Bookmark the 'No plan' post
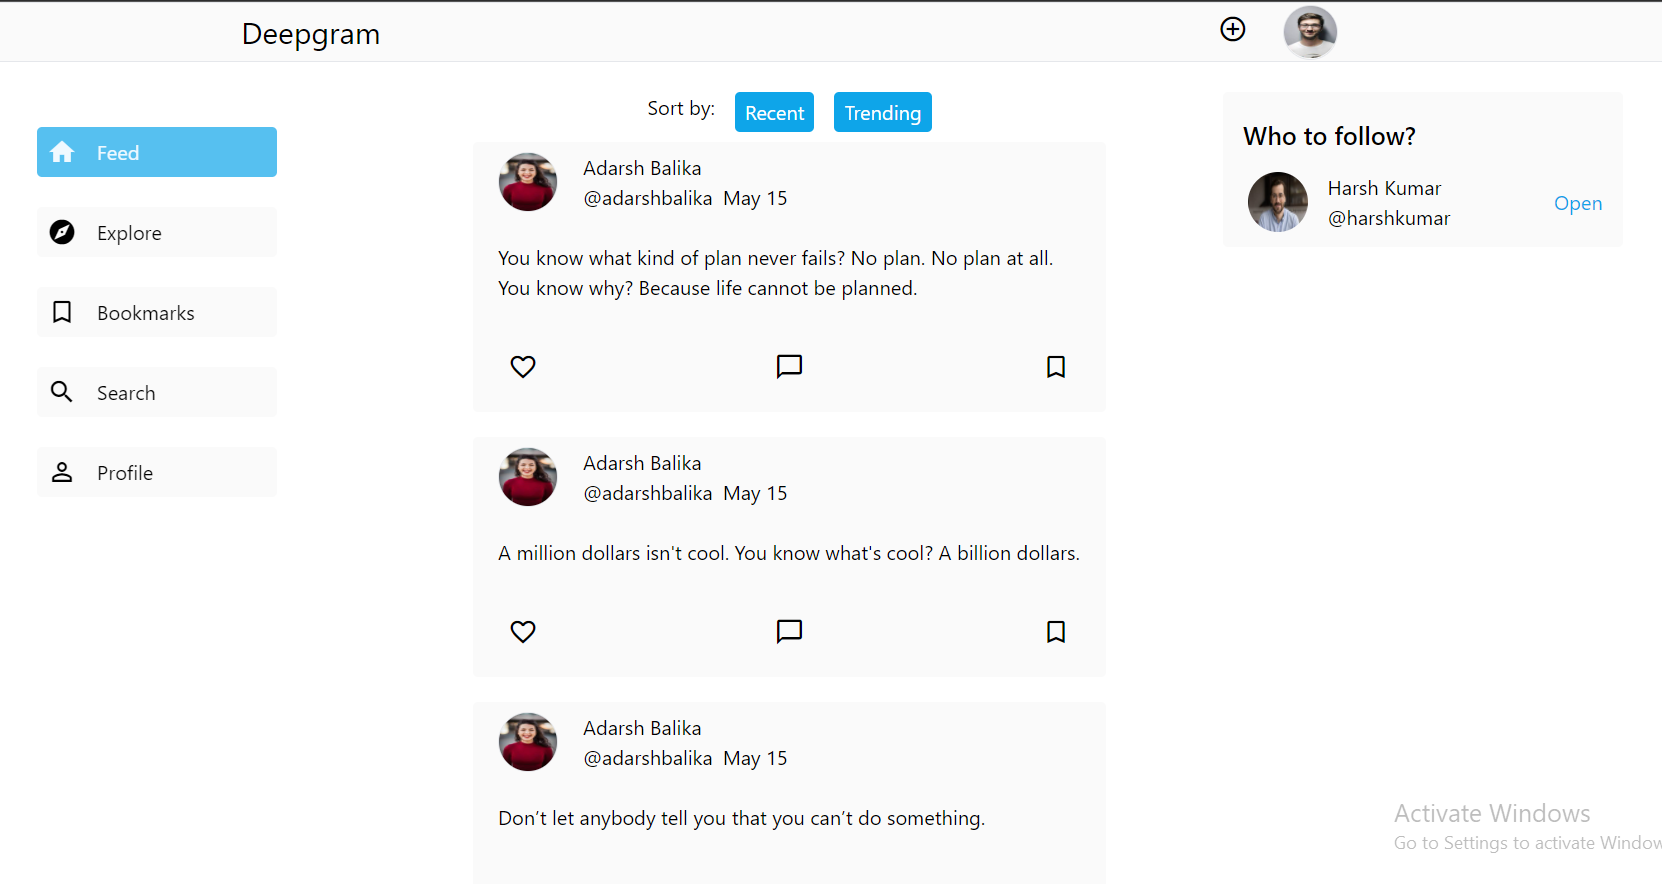 coord(1055,366)
